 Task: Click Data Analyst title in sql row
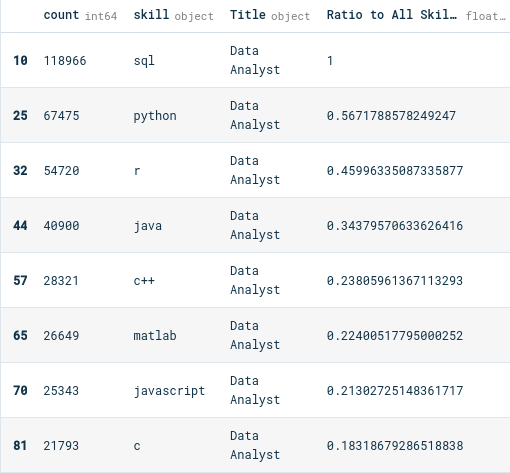pyautogui.click(x=255, y=60)
